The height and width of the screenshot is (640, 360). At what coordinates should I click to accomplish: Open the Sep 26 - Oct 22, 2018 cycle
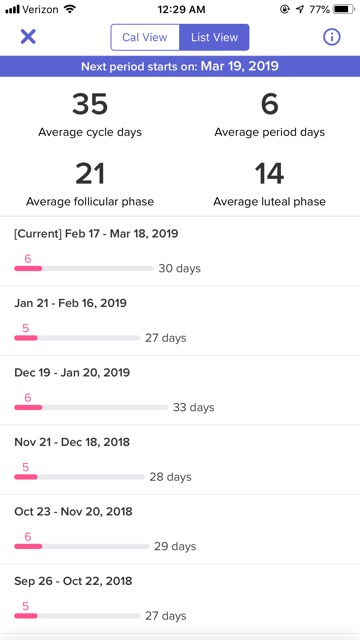click(x=180, y=598)
